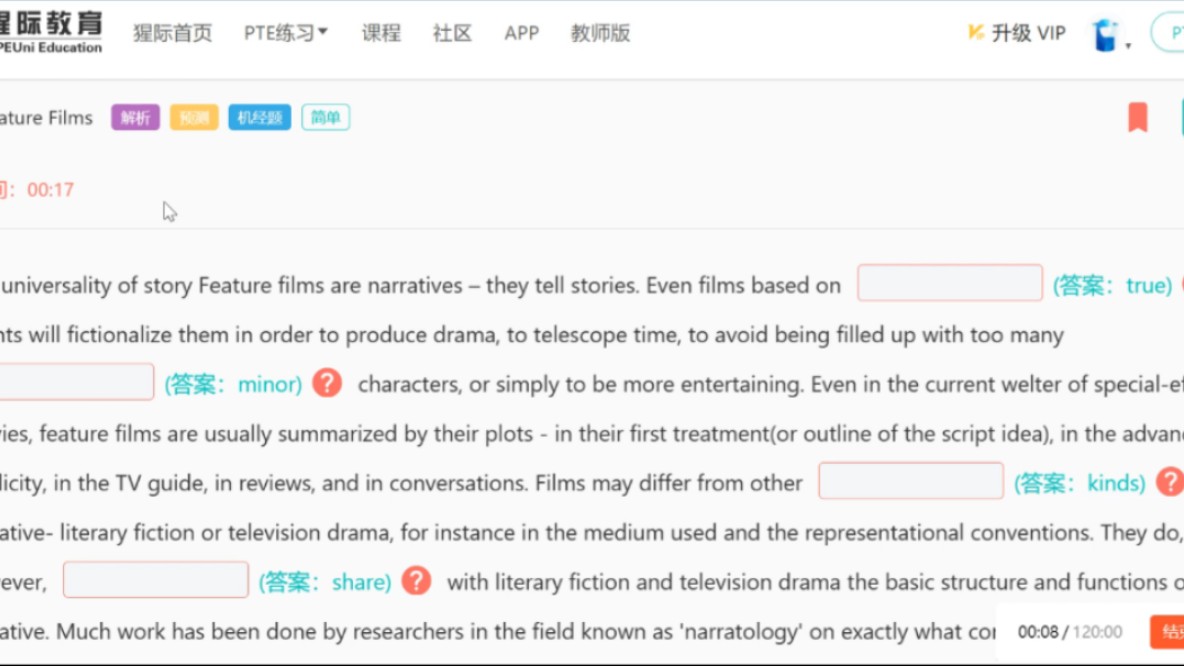Viewport: 1184px width, 666px height.
Task: Click the question mark icon after 'kinds'
Action: pos(1168,482)
